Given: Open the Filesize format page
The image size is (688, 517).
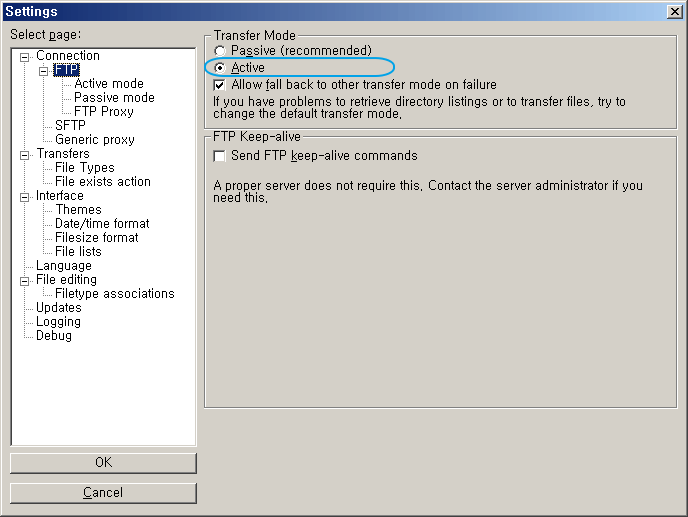Looking at the screenshot, I should pyautogui.click(x=97, y=238).
